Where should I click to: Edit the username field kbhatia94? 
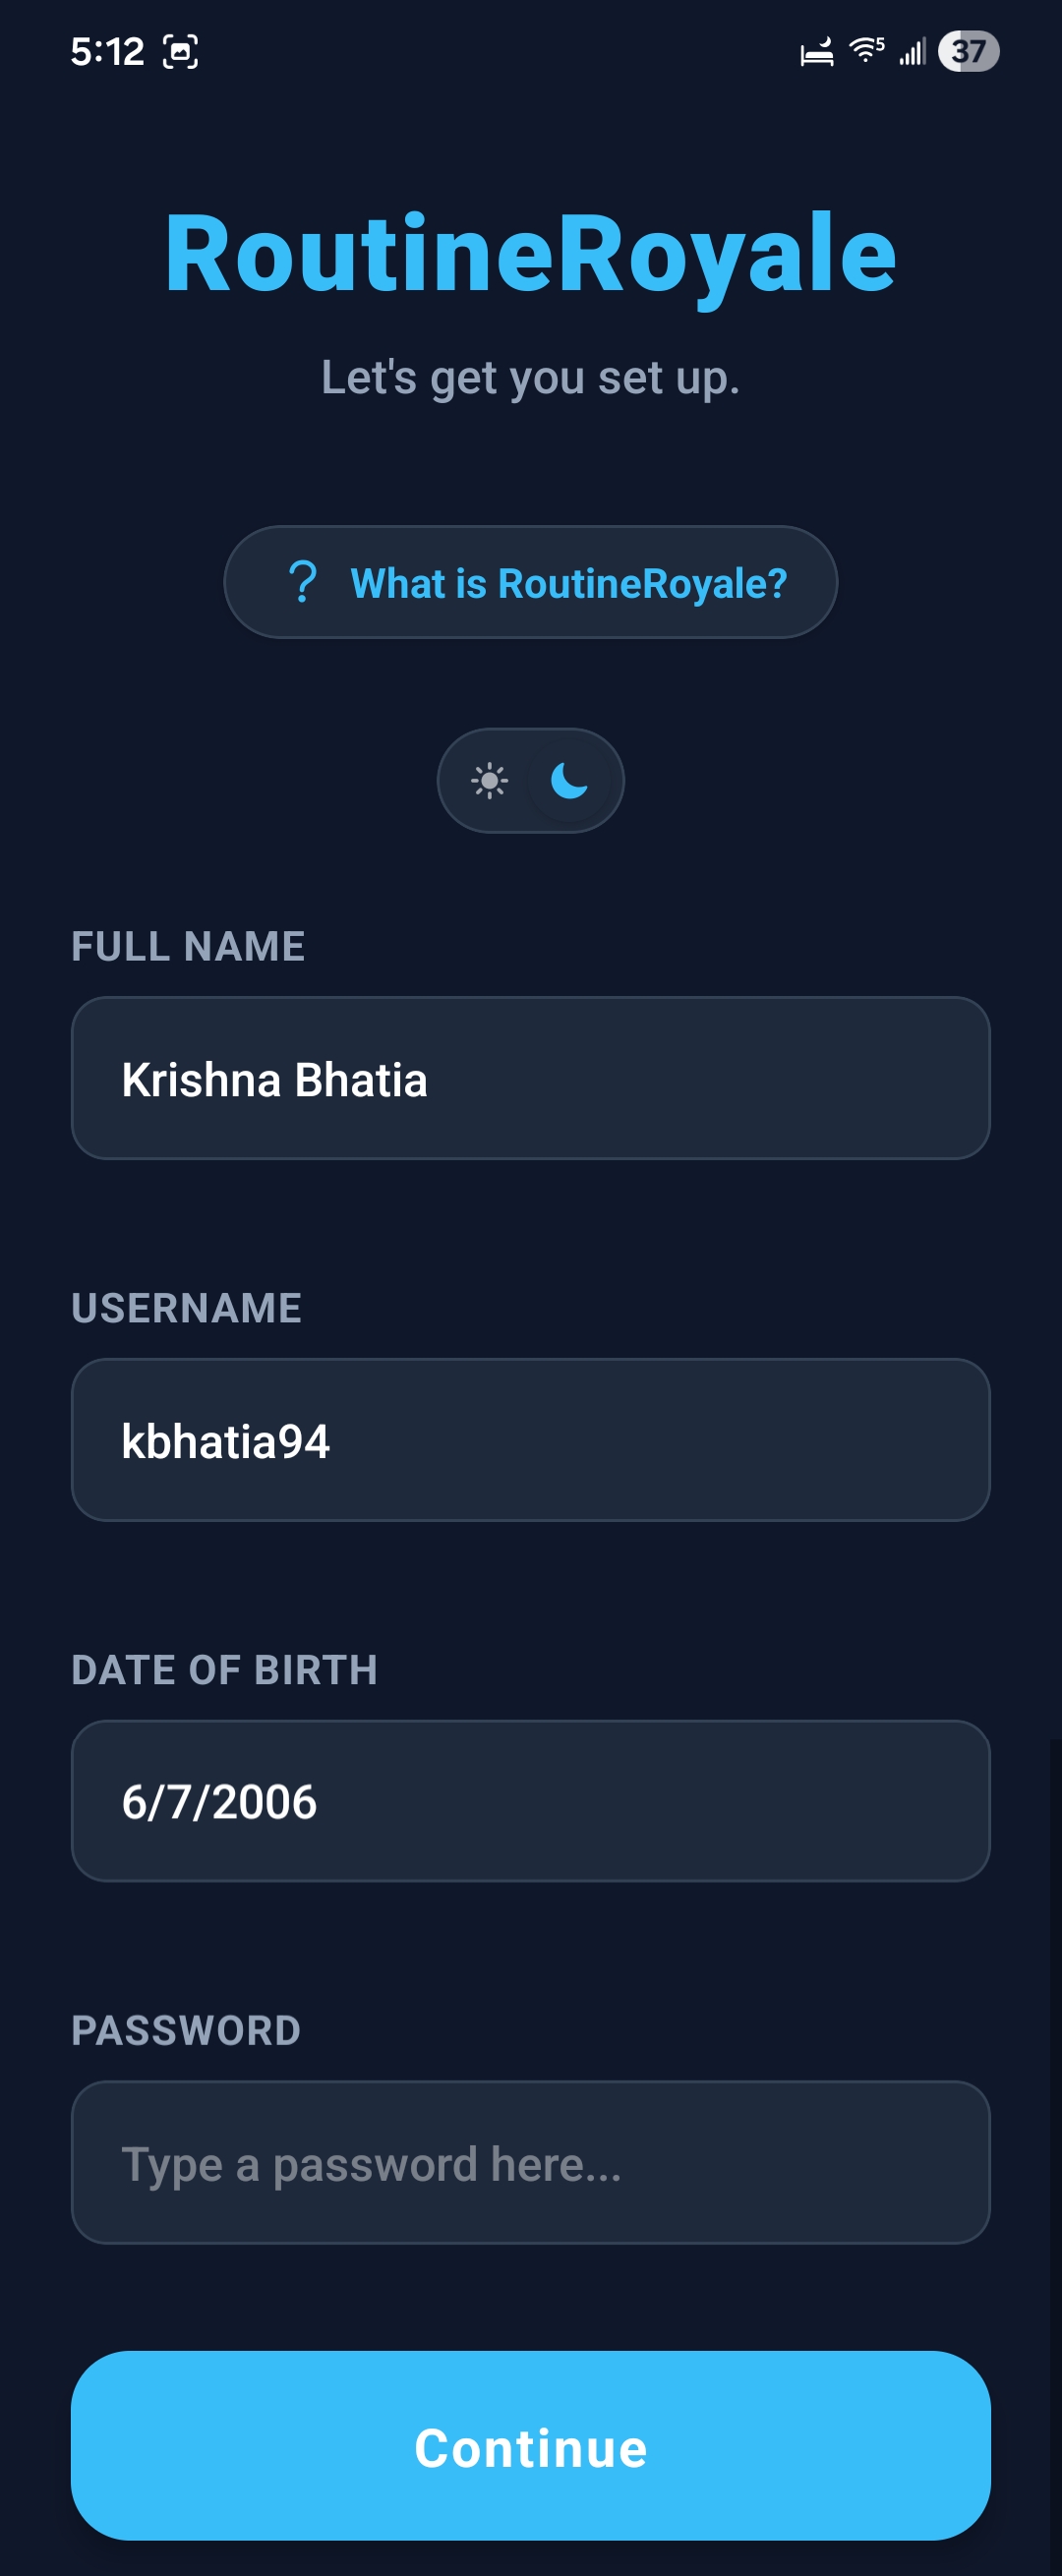click(531, 1440)
